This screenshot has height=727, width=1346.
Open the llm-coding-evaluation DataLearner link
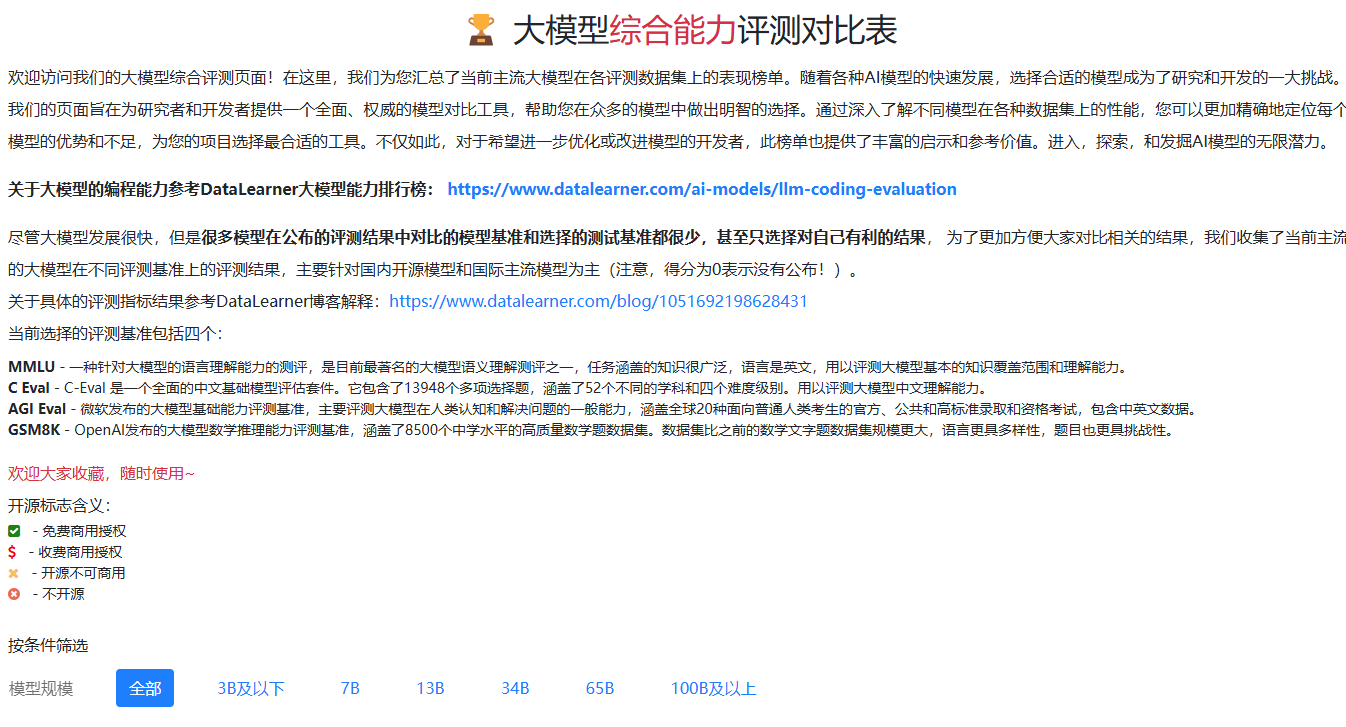(702, 189)
